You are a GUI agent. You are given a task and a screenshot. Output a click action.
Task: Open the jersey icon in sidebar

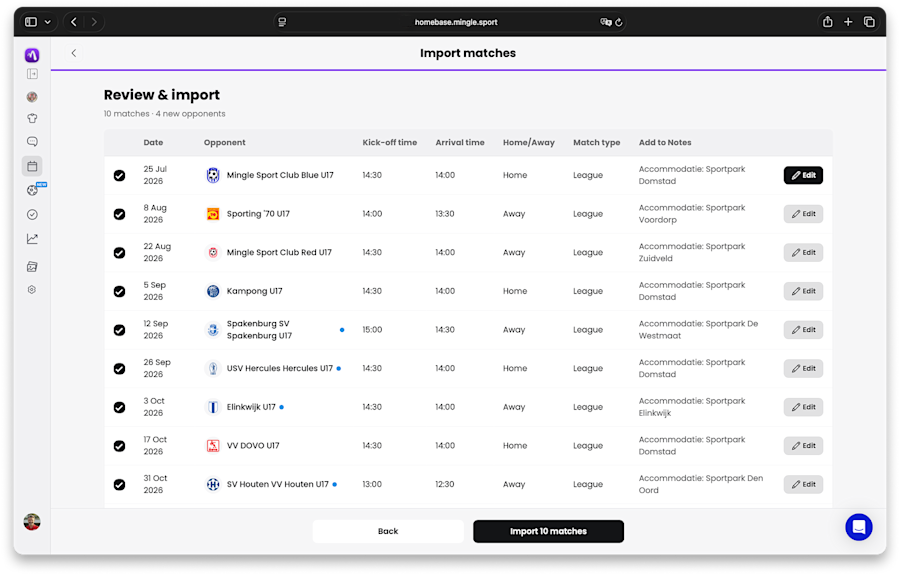point(32,118)
